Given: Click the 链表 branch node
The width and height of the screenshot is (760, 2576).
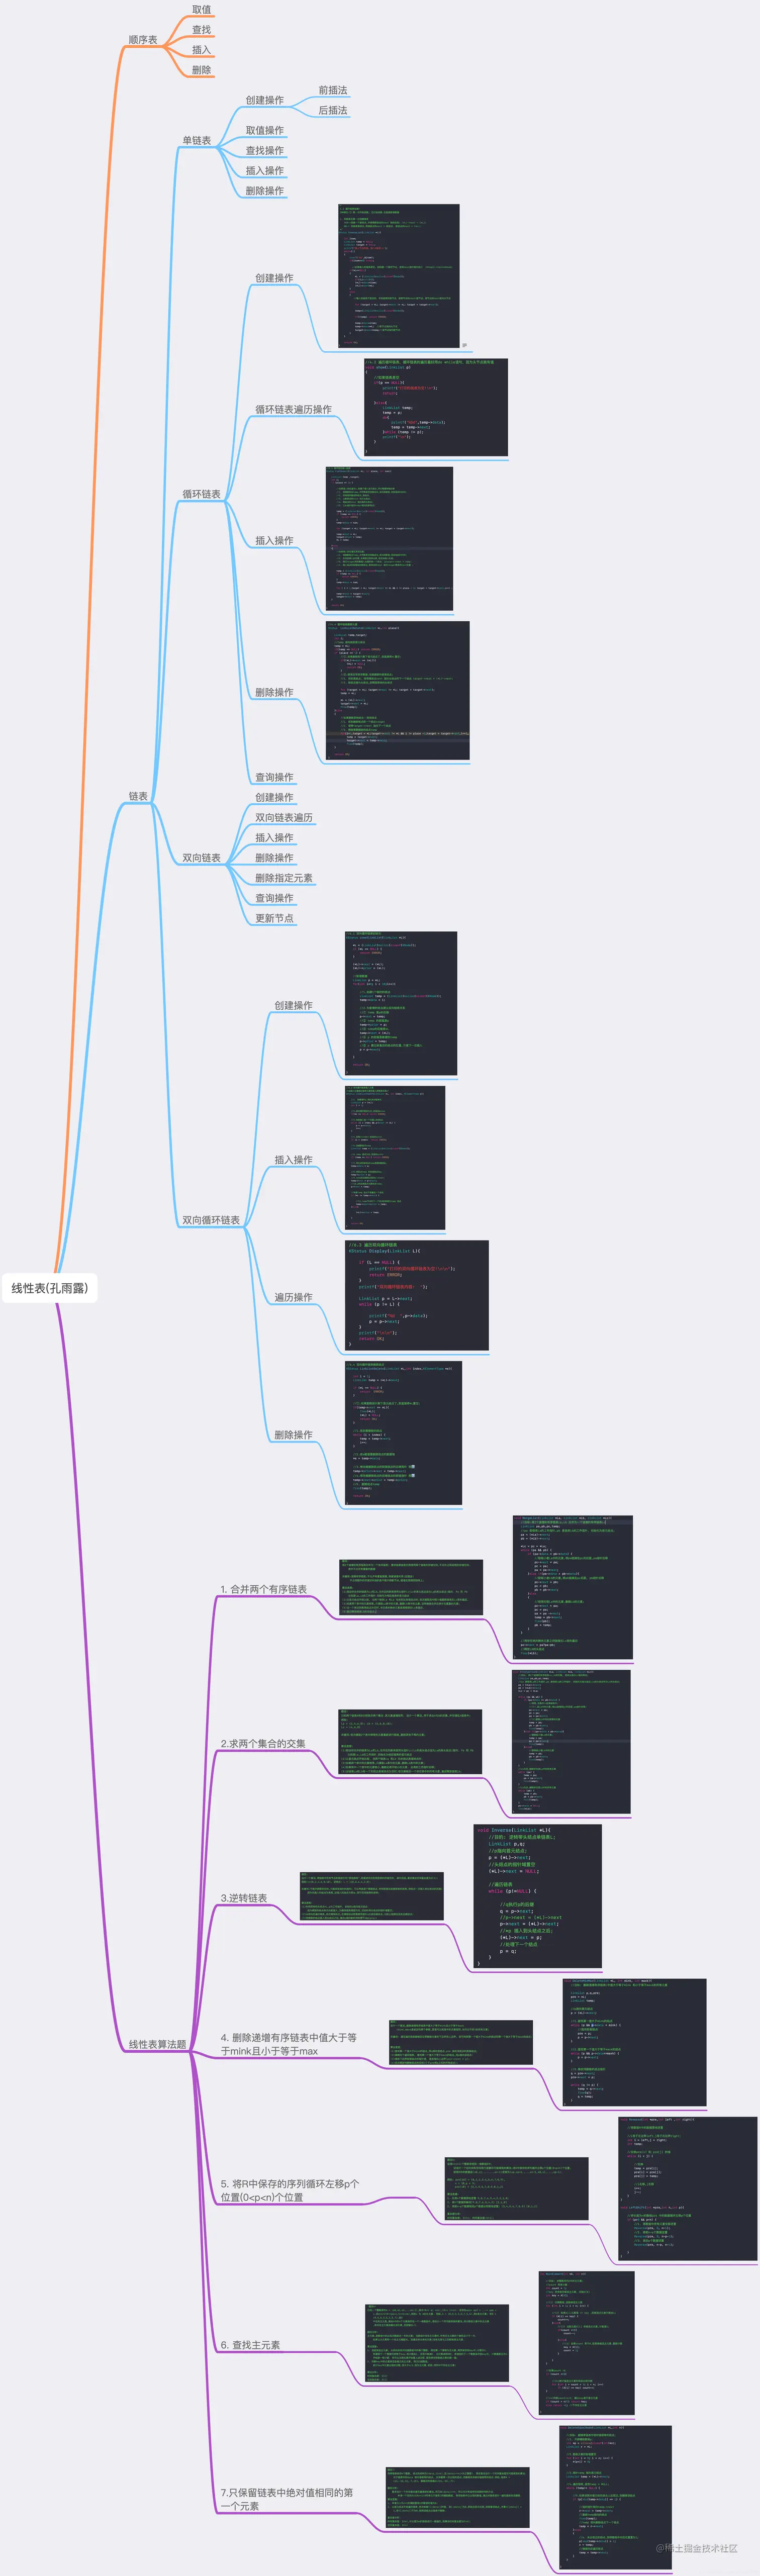Looking at the screenshot, I should click(x=138, y=796).
